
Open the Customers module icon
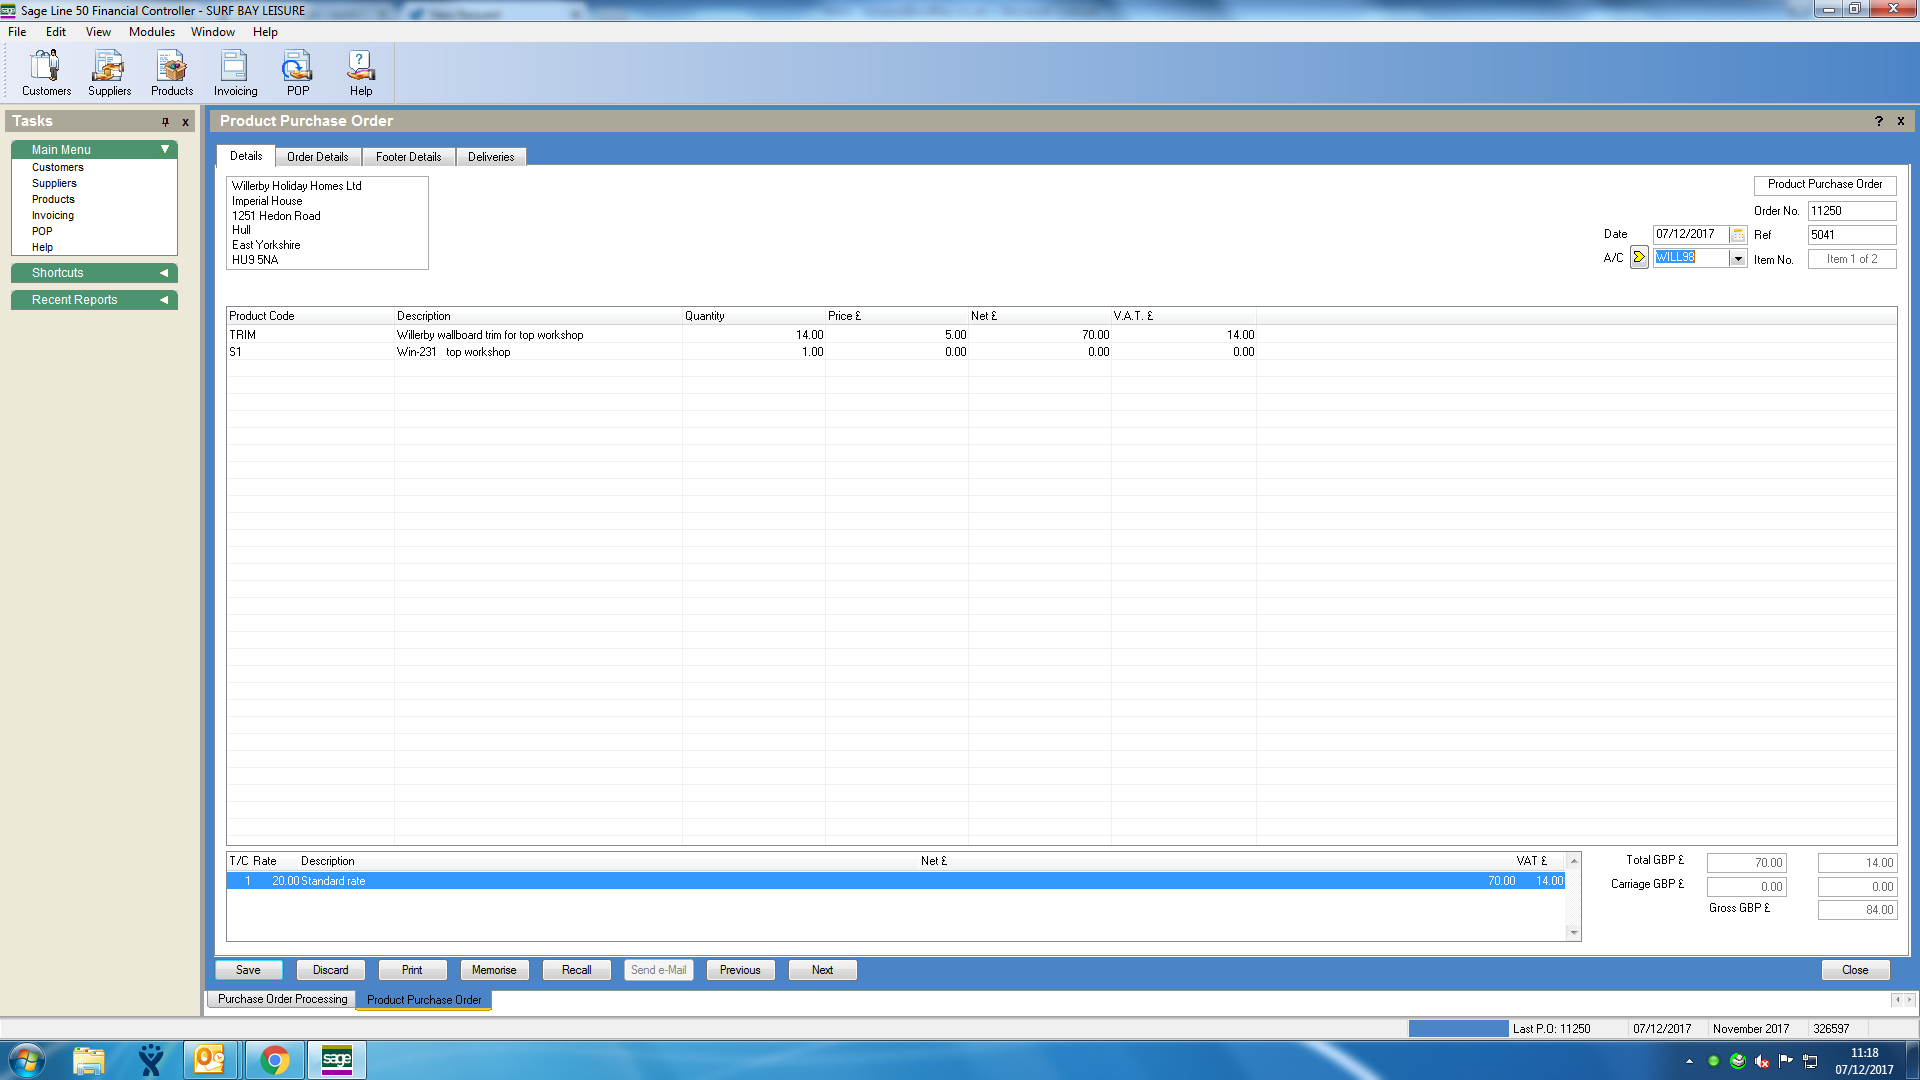pos(46,72)
